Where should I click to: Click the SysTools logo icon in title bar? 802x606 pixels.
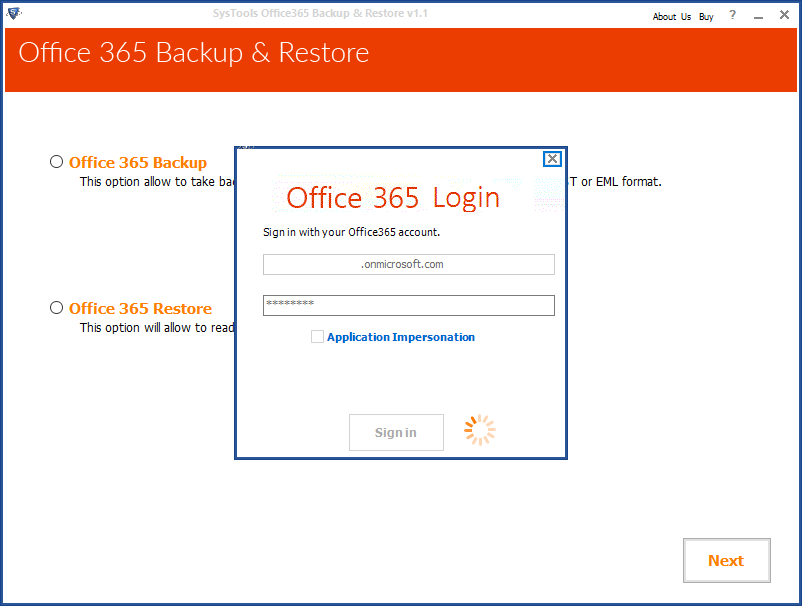pos(14,13)
